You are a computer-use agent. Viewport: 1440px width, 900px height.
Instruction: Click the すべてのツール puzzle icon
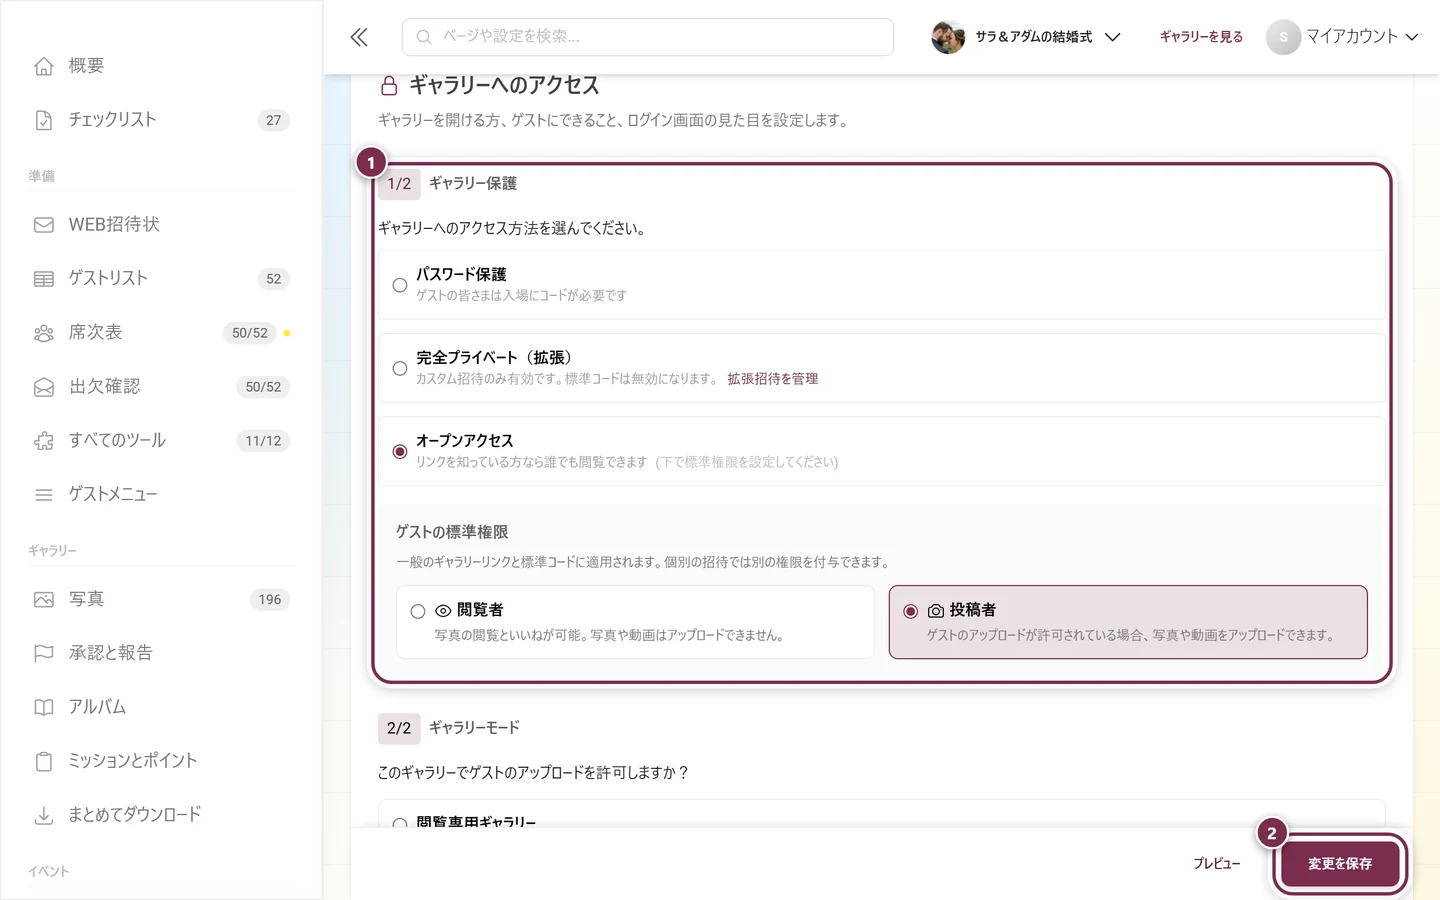44,441
